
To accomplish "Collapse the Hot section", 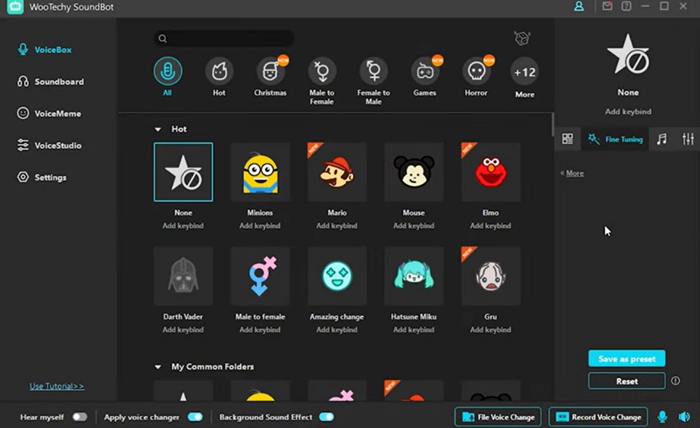I will click(x=158, y=129).
